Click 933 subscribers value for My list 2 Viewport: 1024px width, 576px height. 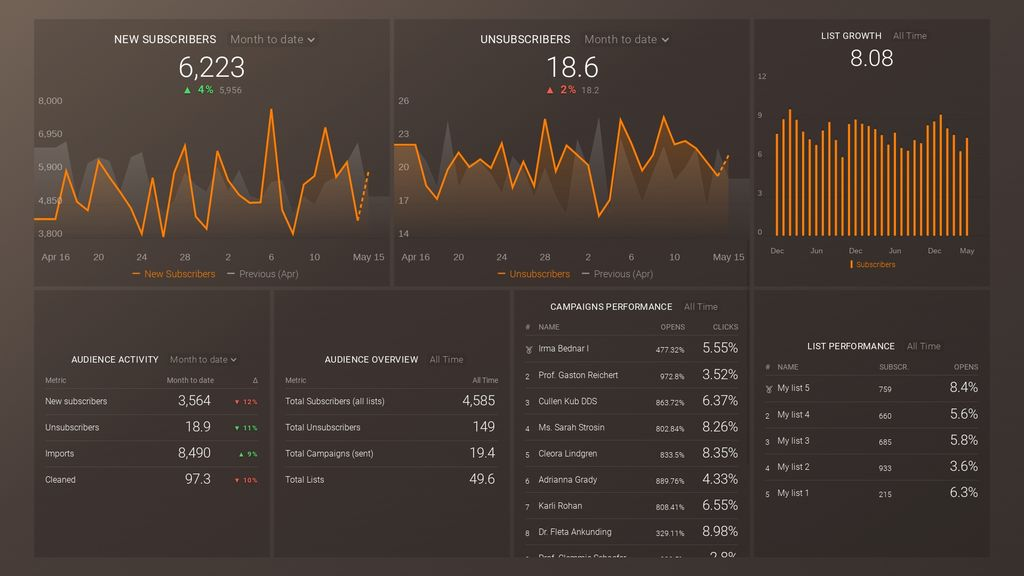click(x=885, y=468)
